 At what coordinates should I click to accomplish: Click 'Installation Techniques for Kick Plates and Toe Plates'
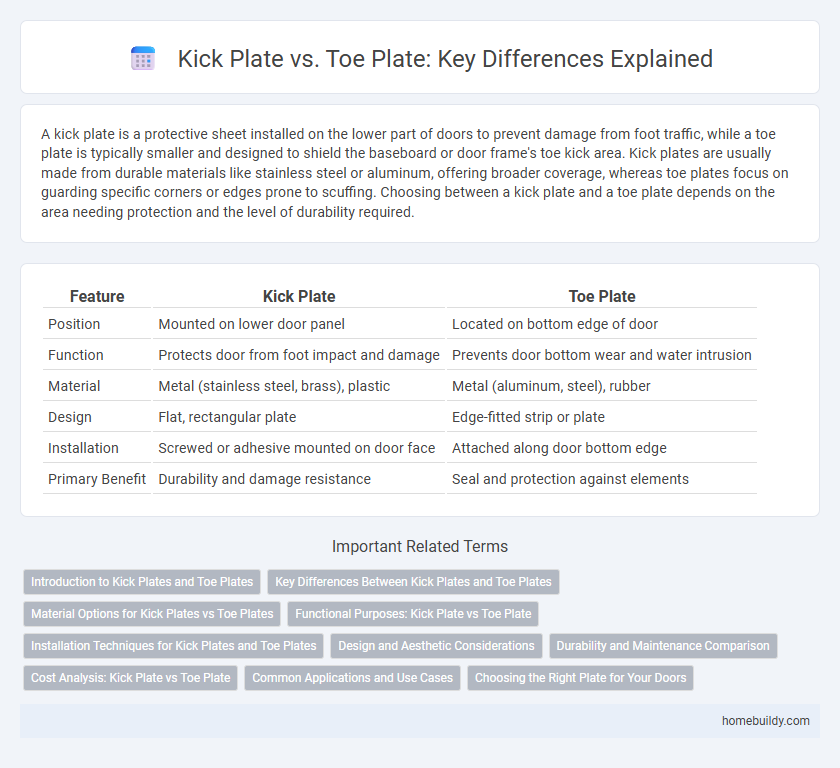(173, 646)
